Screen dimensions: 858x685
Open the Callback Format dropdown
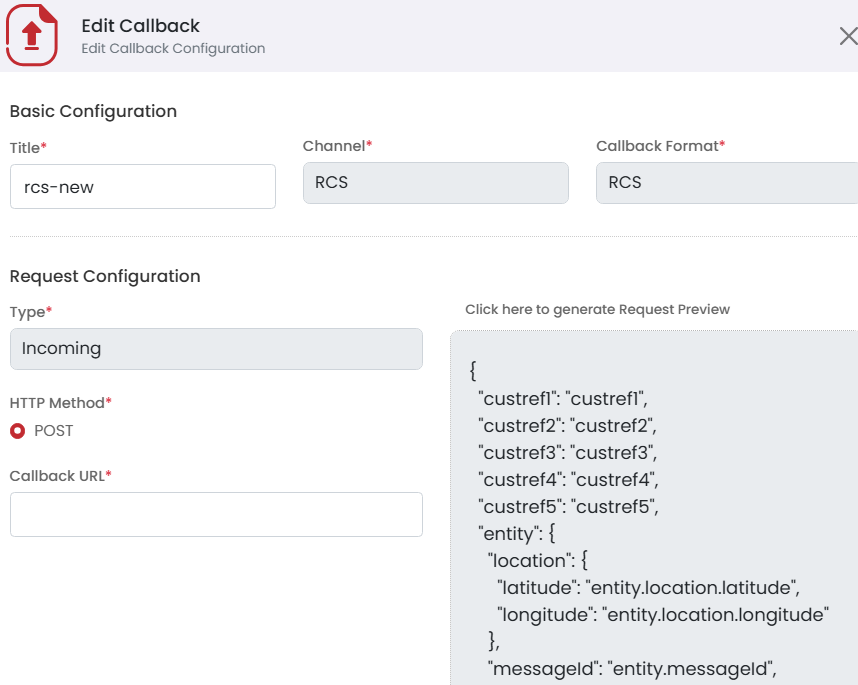727,183
